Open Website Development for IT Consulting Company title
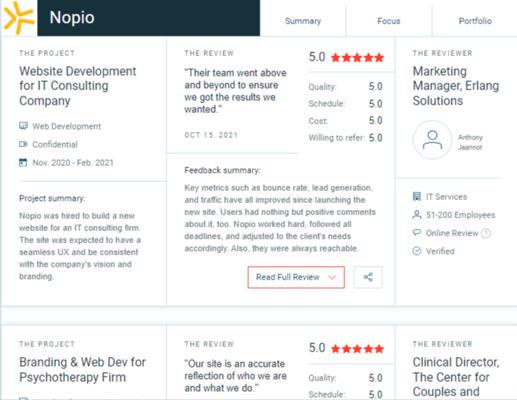Viewport: 517px width, 400px height. 78,86
